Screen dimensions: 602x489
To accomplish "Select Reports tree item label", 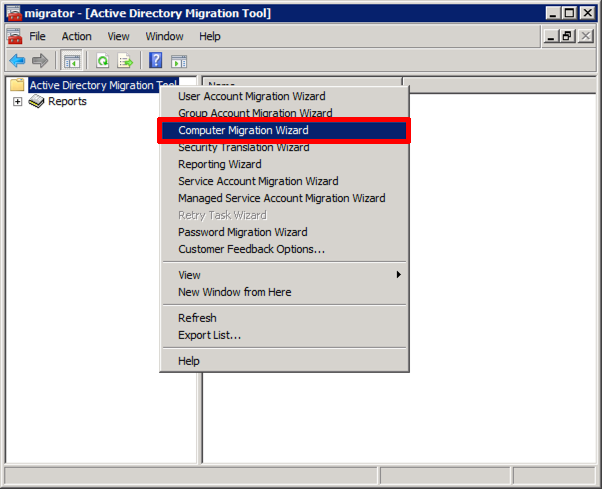I will pos(67,101).
